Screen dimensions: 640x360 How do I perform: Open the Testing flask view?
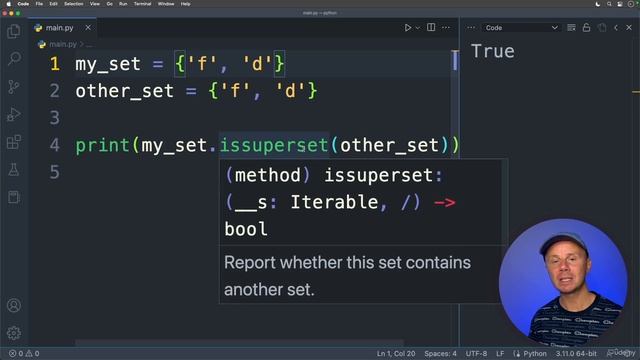point(14,170)
